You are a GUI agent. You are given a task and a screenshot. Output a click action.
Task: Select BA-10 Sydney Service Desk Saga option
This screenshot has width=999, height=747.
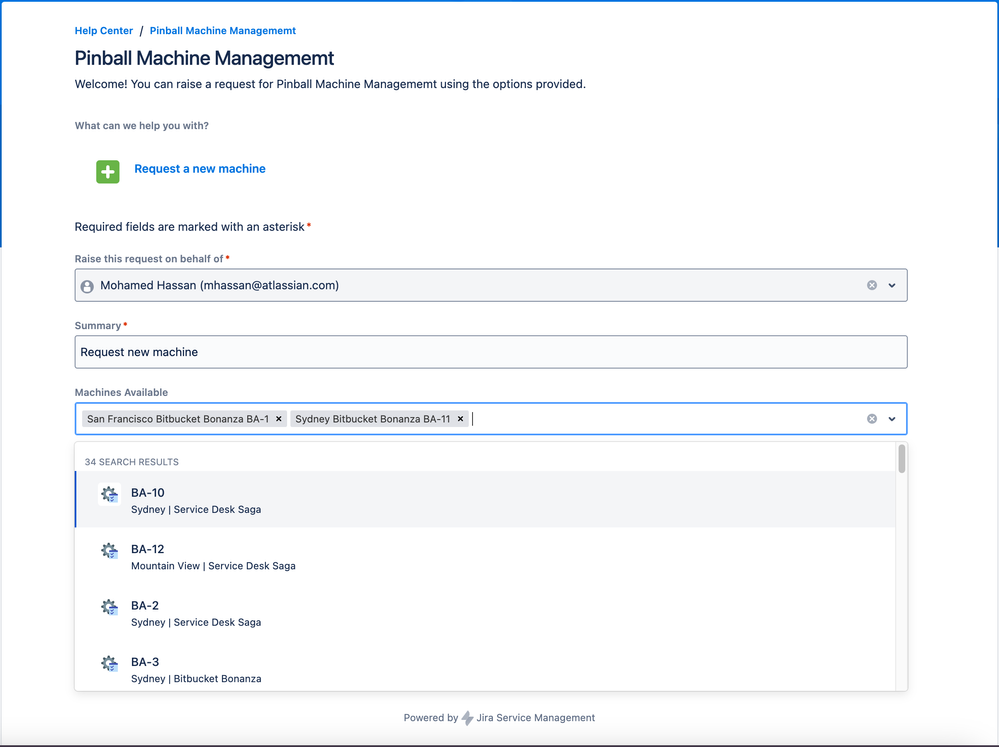tap(485, 500)
